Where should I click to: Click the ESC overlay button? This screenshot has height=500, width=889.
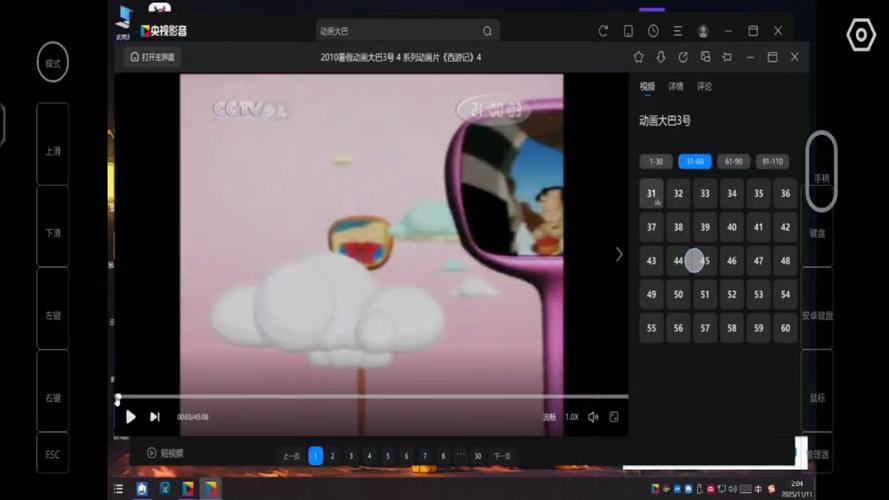[x=53, y=453]
